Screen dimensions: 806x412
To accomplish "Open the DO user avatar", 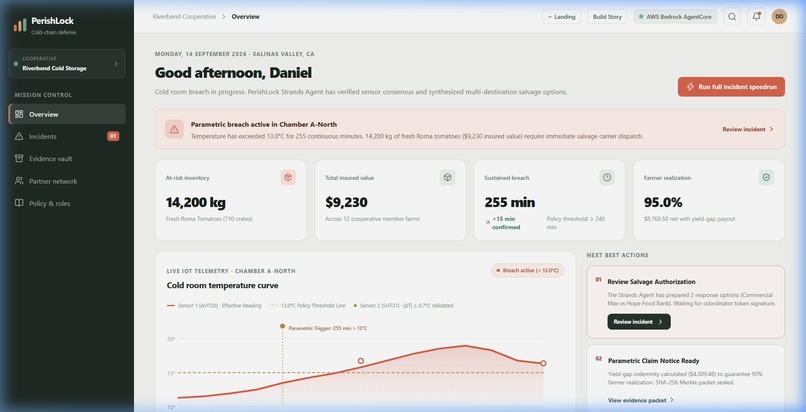I will pyautogui.click(x=779, y=16).
